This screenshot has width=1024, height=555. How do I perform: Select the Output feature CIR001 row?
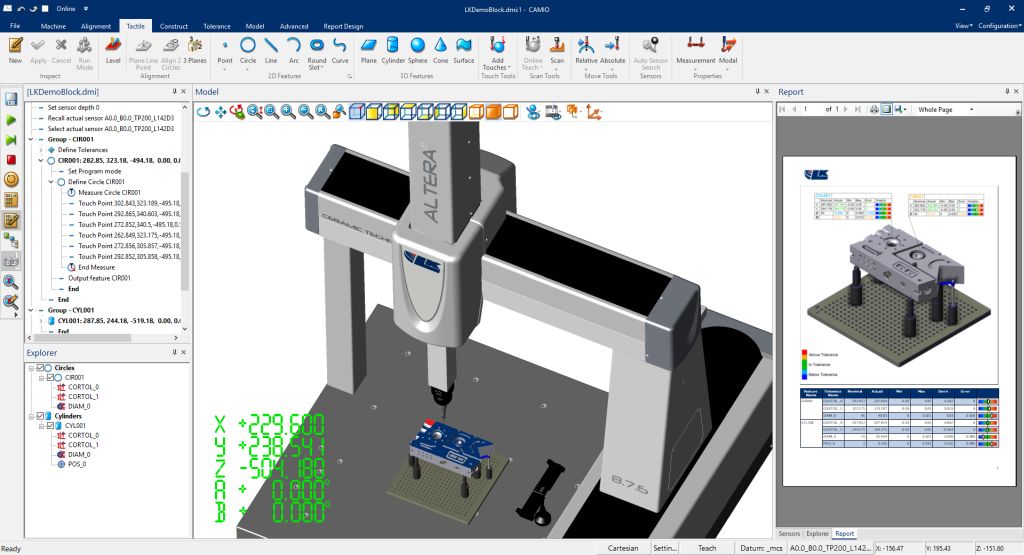[99, 278]
